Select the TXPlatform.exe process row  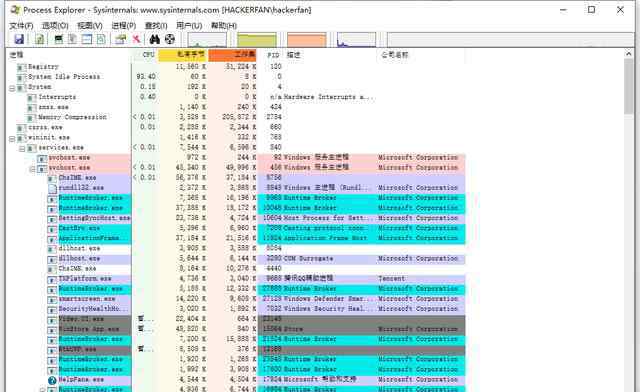point(236,279)
